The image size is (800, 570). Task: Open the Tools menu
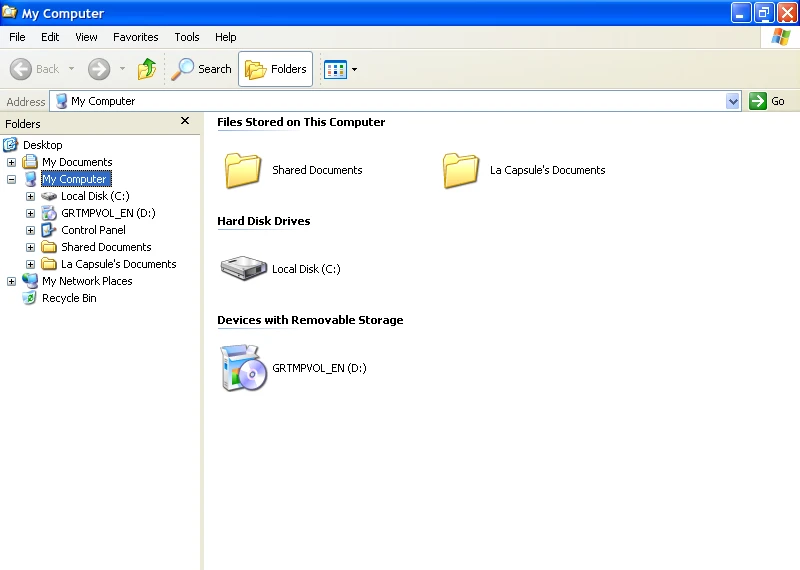pyautogui.click(x=187, y=37)
